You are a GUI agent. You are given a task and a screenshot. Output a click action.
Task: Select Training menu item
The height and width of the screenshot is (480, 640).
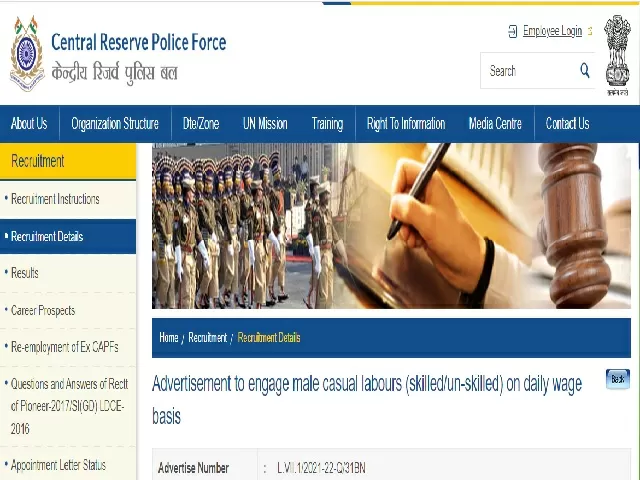pos(327,123)
